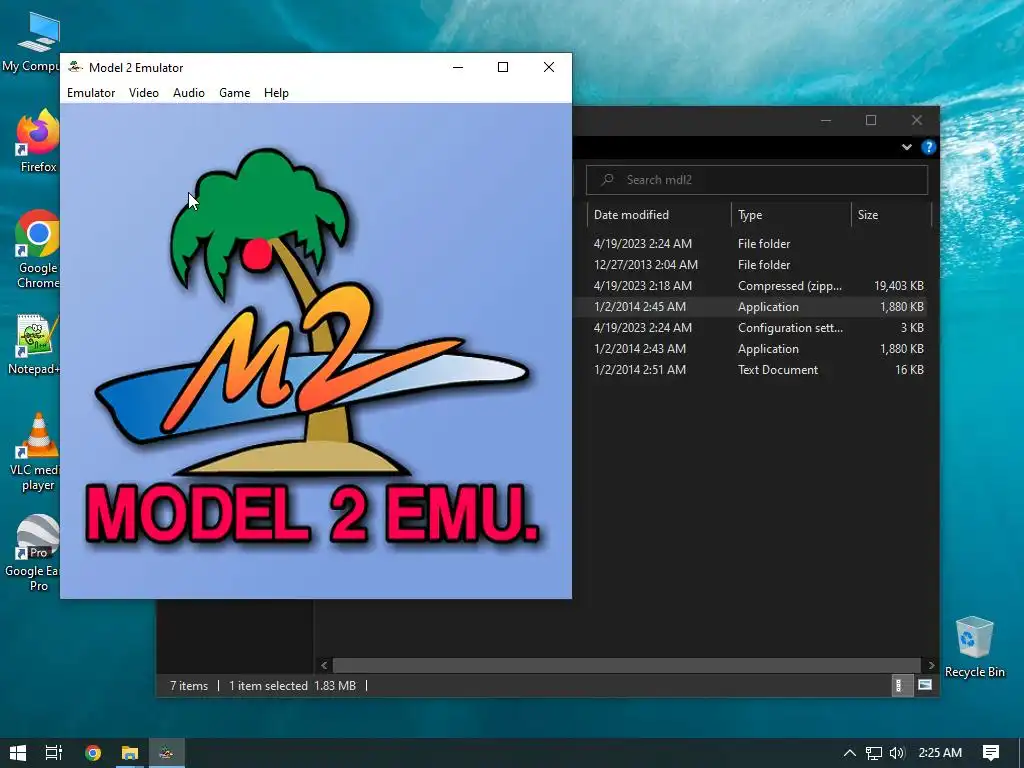This screenshot has height=768, width=1024.
Task: Click the scroll left arrow in File Explorer
Action: [325, 665]
